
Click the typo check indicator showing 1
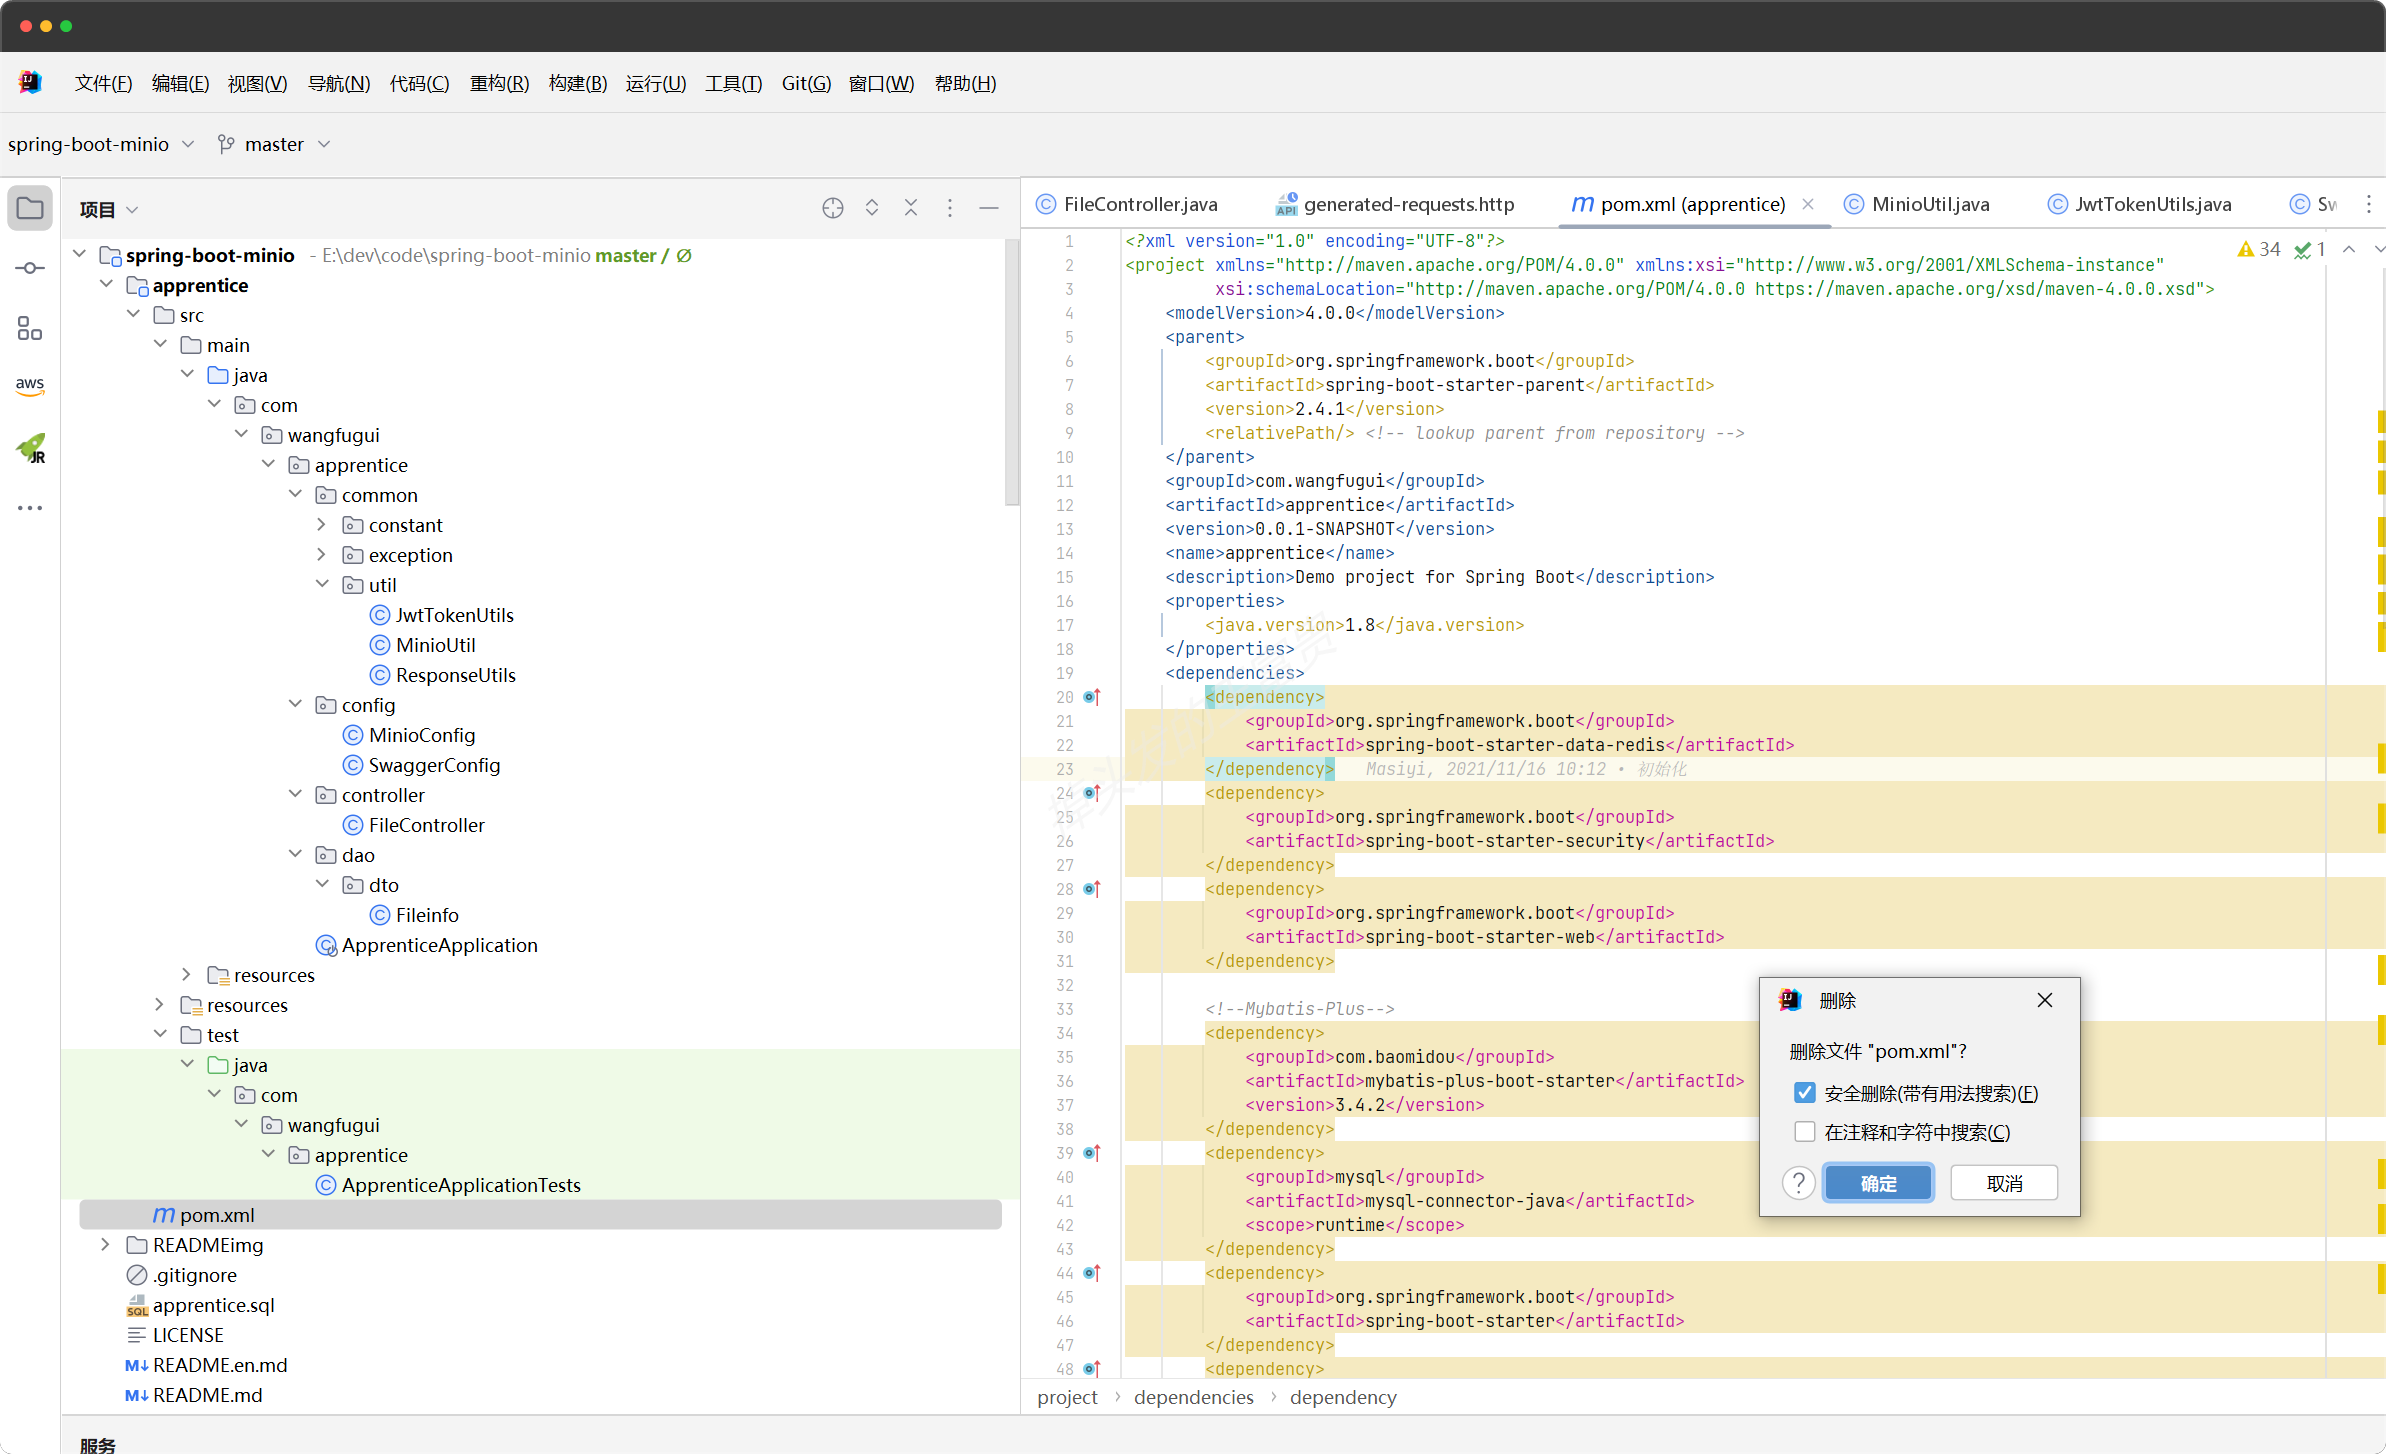[2310, 249]
